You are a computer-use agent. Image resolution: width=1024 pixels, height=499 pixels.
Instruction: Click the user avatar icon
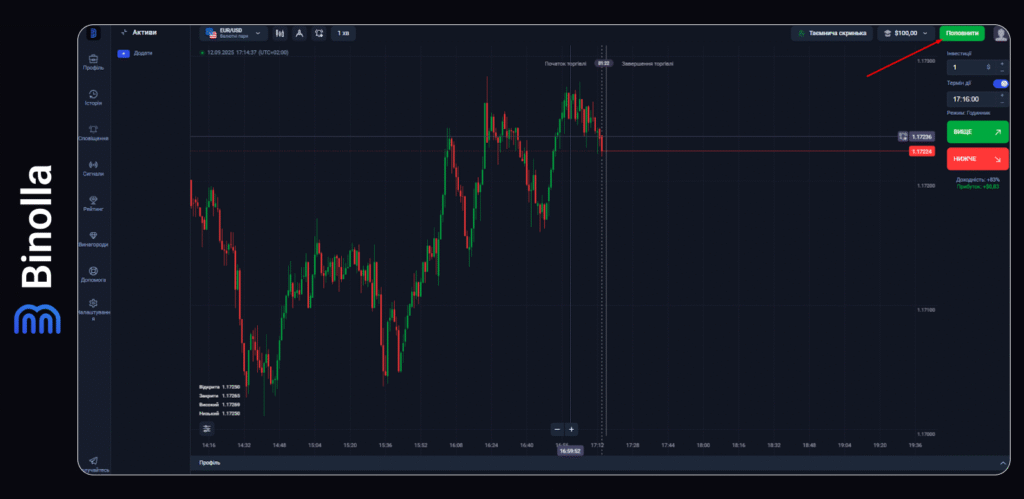[1000, 33]
